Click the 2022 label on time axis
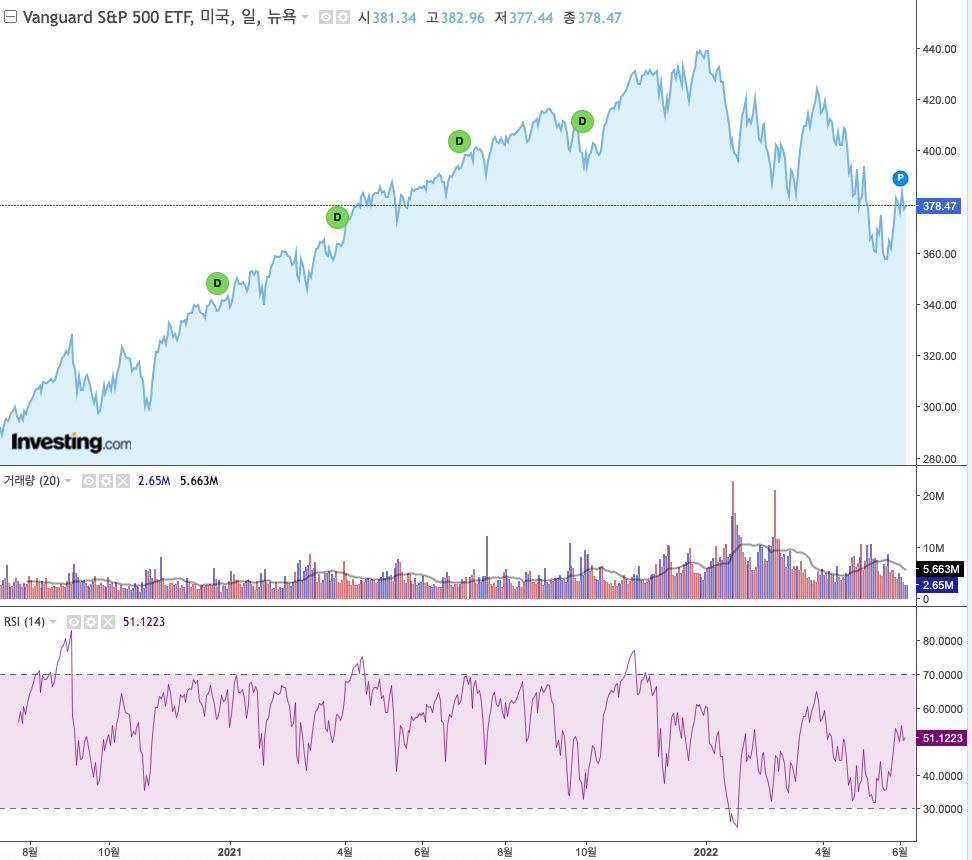This screenshot has width=972, height=860. click(x=705, y=852)
